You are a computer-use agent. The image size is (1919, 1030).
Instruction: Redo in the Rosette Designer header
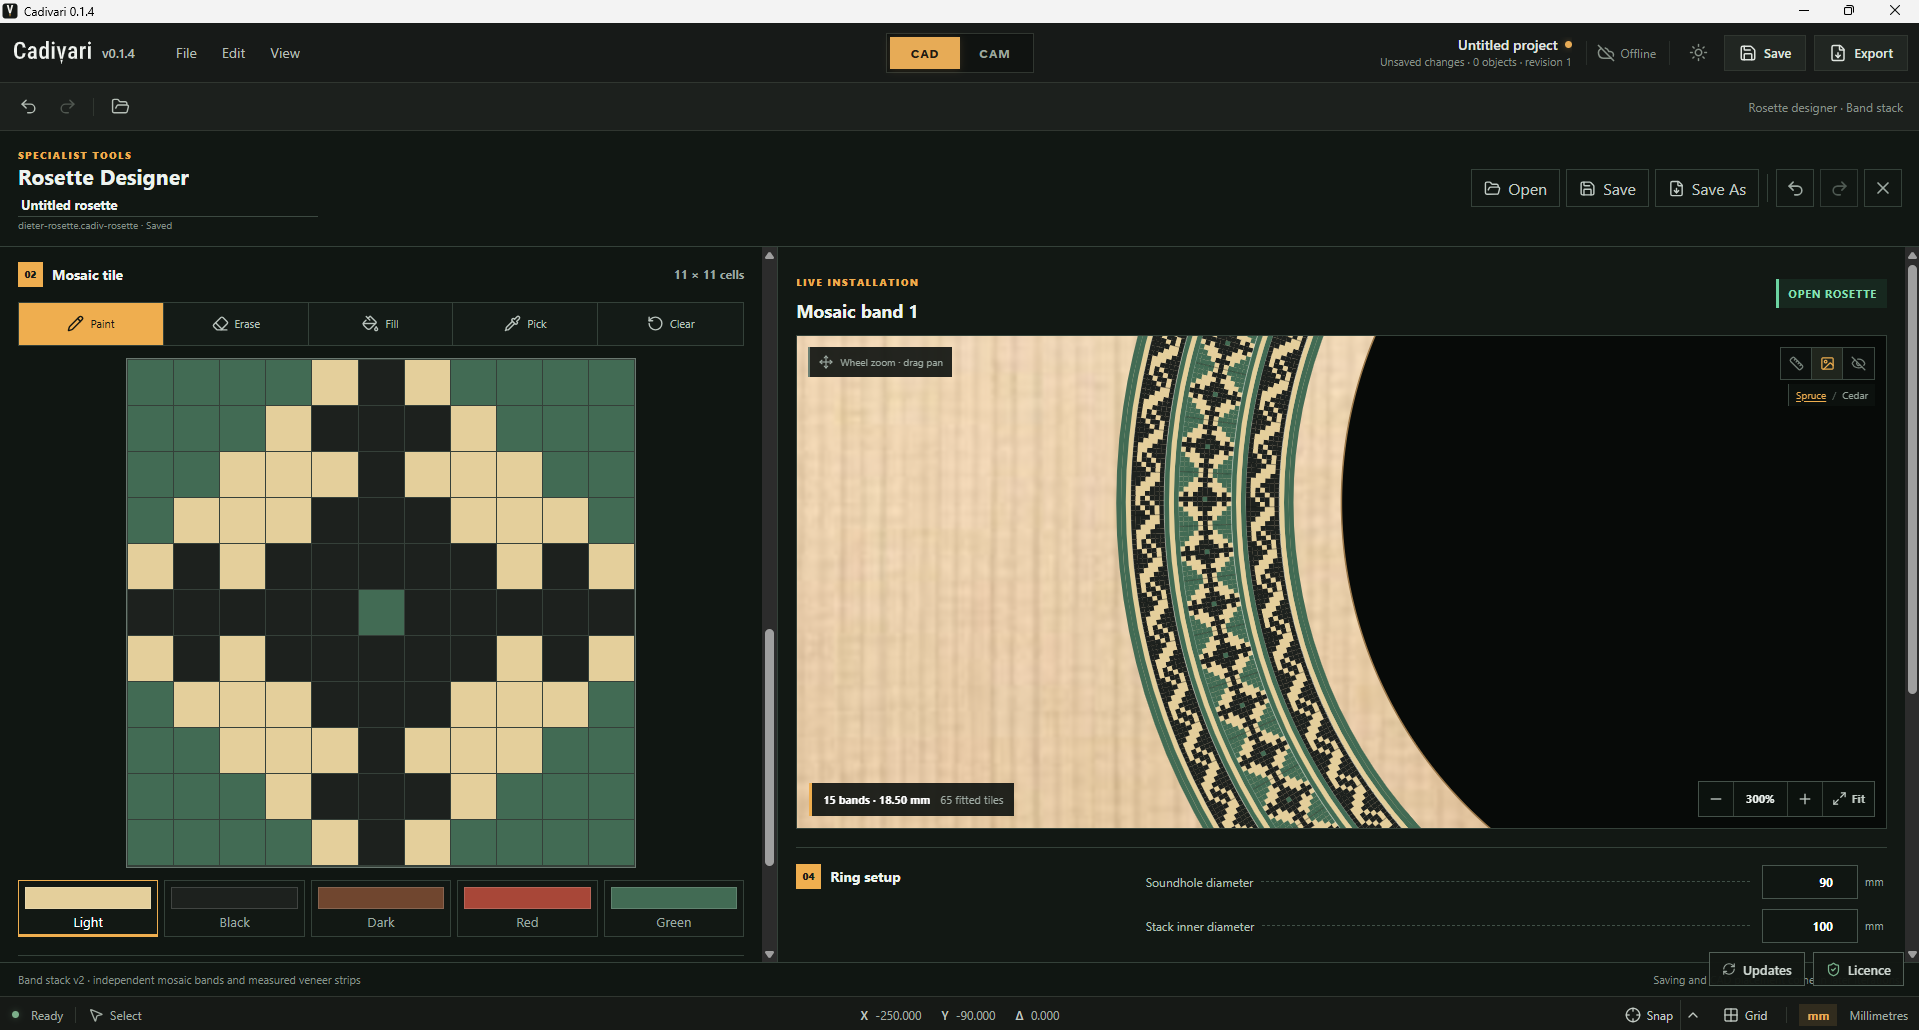coord(1839,189)
